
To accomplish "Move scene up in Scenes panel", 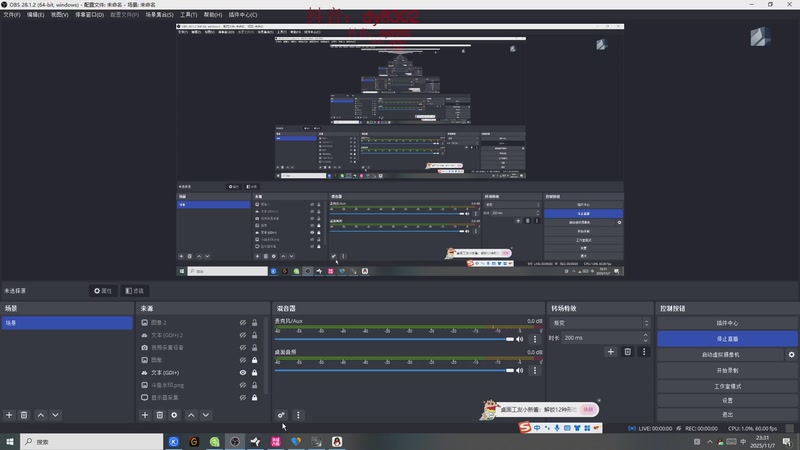I will click(x=41, y=415).
